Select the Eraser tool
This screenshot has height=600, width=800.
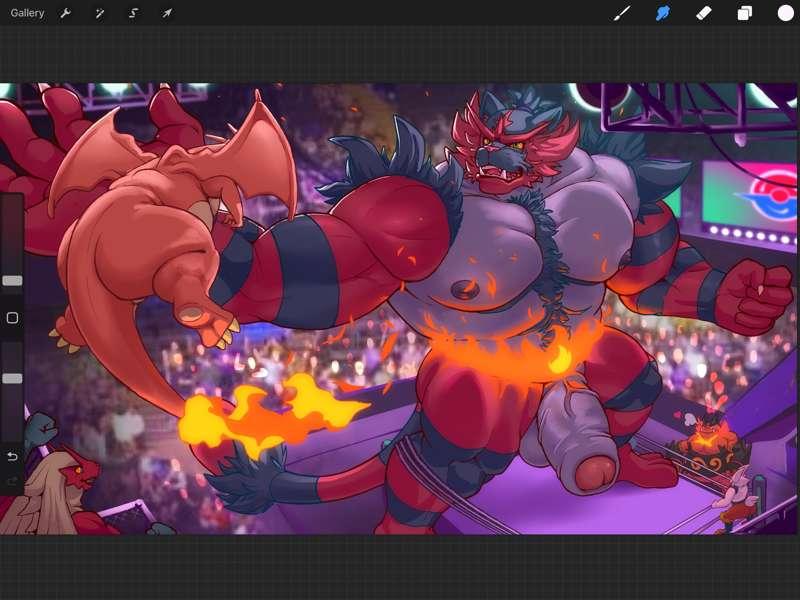click(x=704, y=13)
